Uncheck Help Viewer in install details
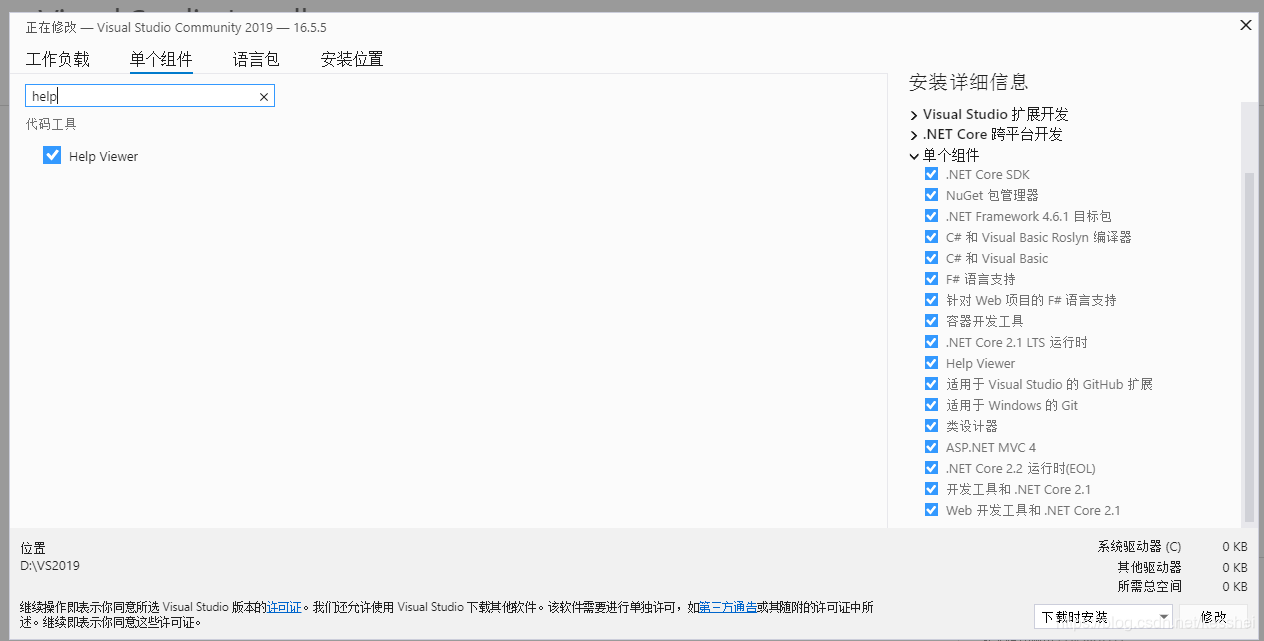 932,363
